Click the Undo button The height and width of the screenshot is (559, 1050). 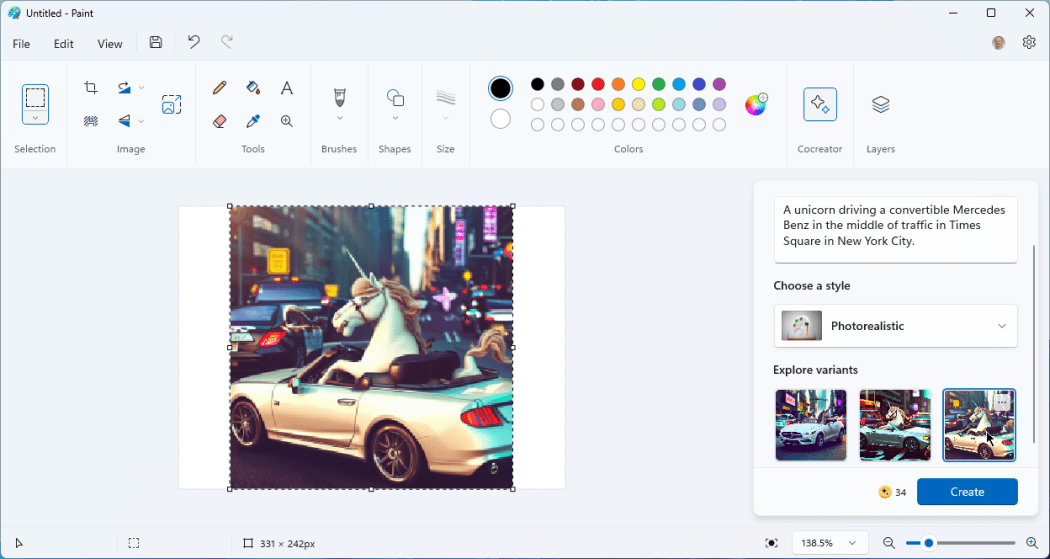coord(194,42)
